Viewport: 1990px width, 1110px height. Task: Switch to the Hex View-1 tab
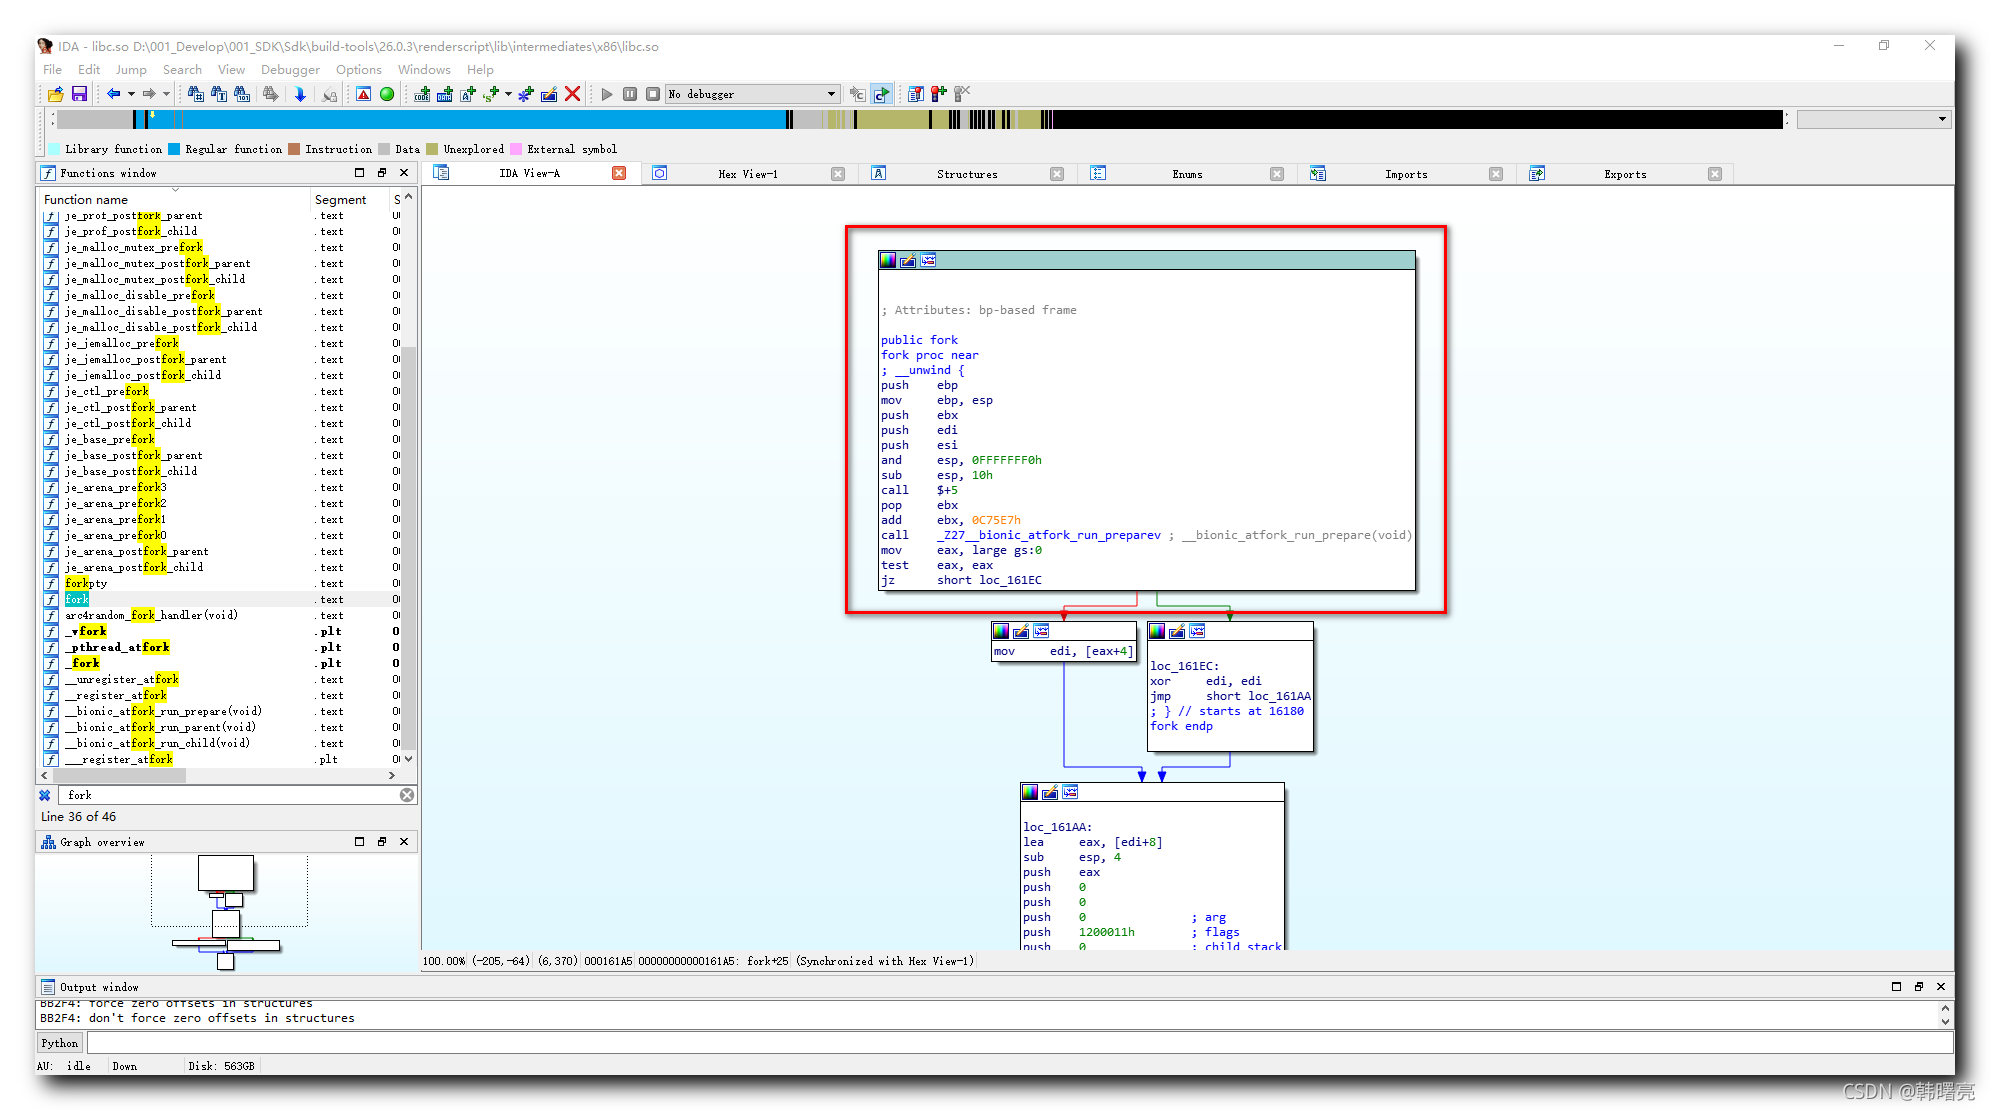pos(746,174)
